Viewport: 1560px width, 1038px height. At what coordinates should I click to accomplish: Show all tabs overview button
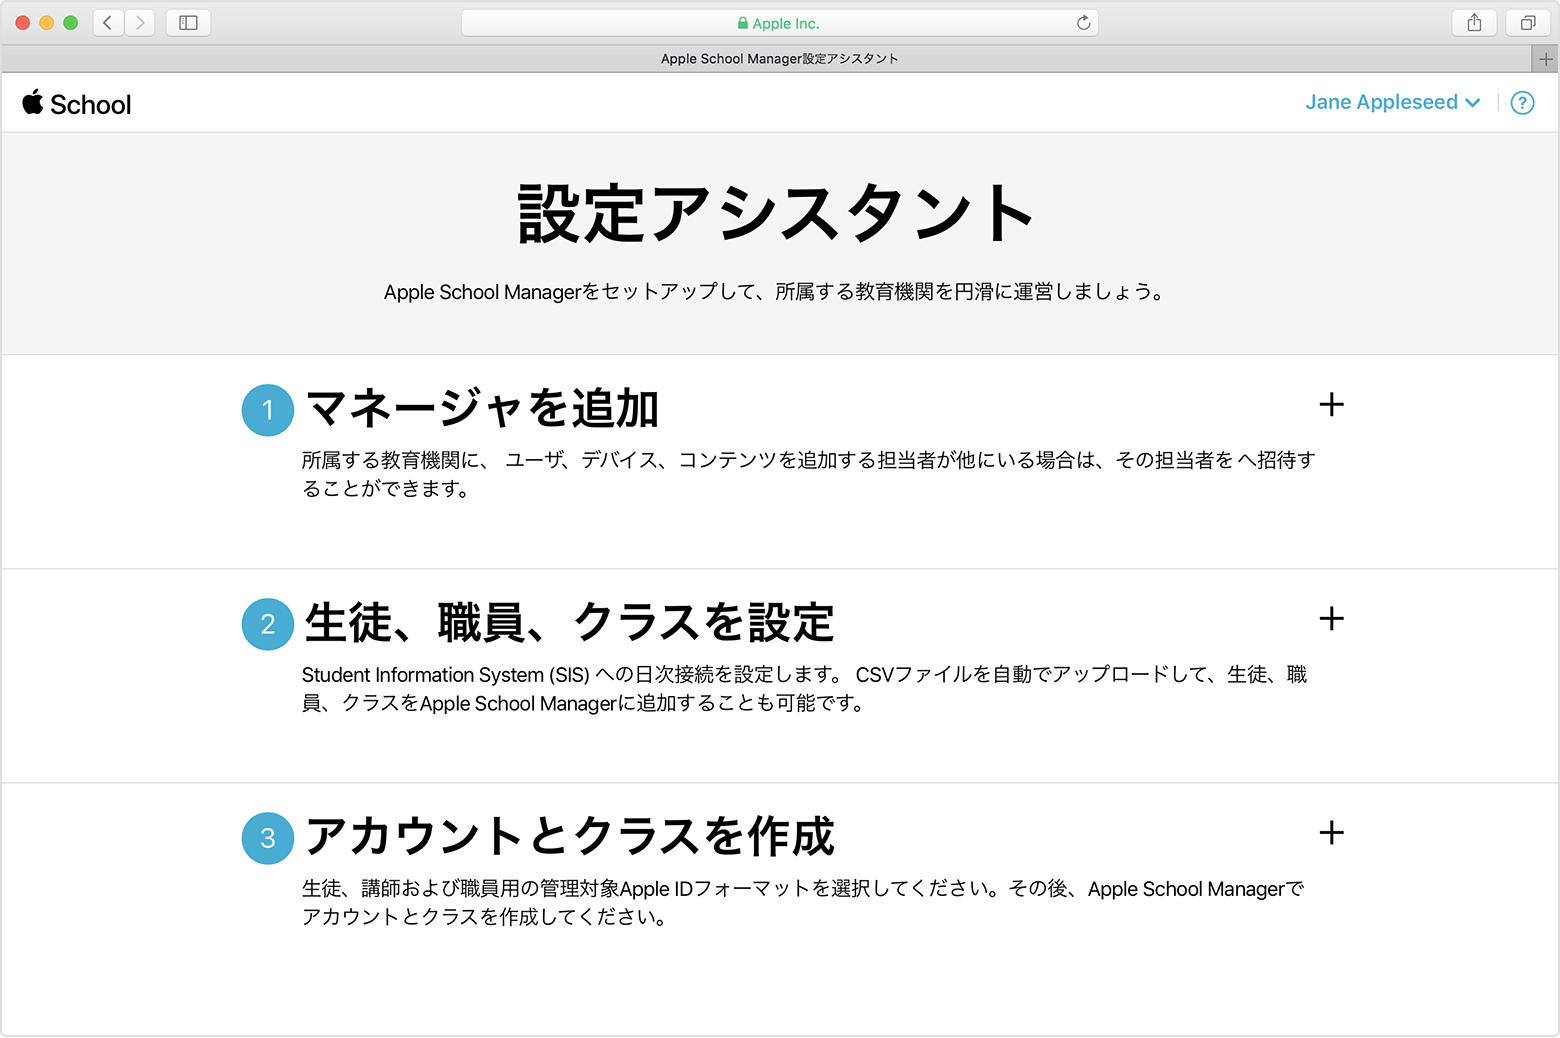(x=1528, y=22)
